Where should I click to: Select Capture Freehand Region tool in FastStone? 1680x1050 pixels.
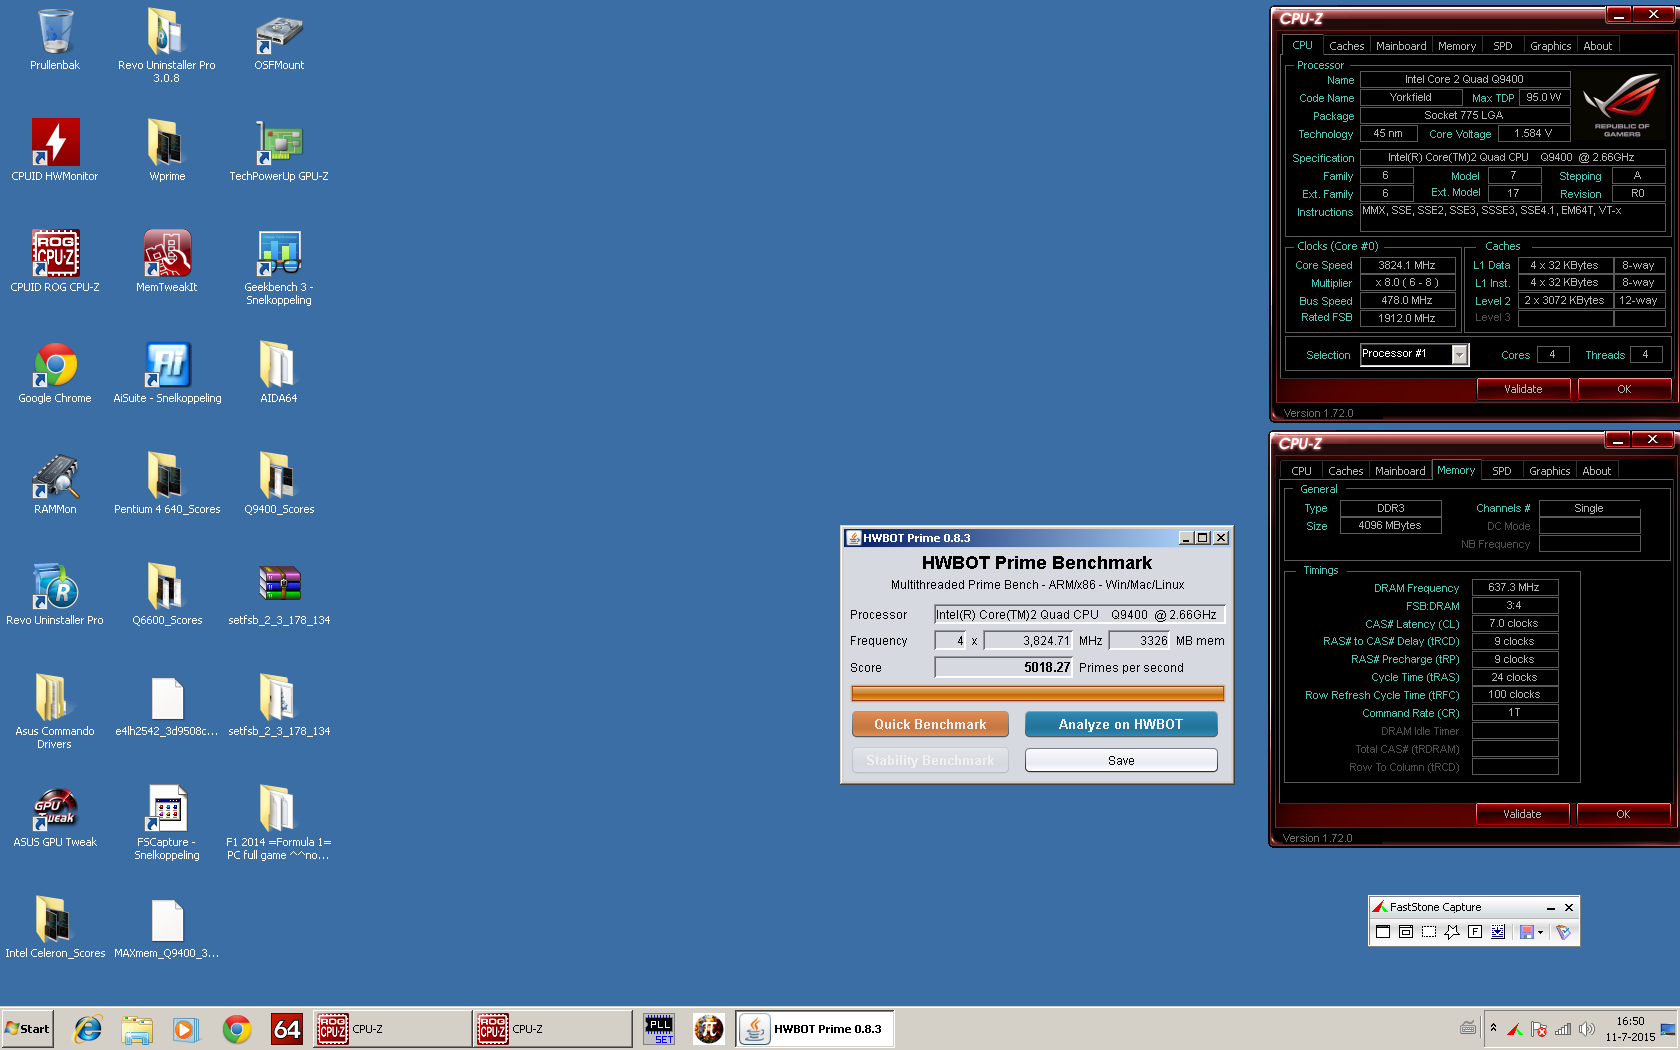(x=1452, y=932)
